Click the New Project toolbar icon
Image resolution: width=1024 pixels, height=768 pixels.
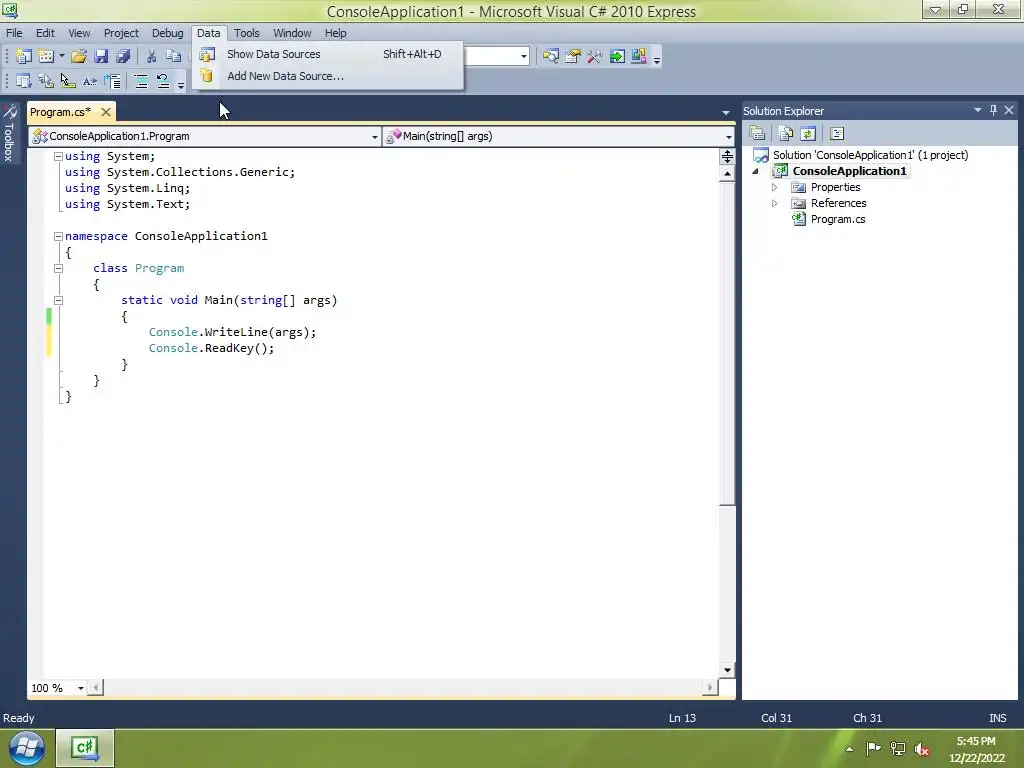(x=24, y=57)
